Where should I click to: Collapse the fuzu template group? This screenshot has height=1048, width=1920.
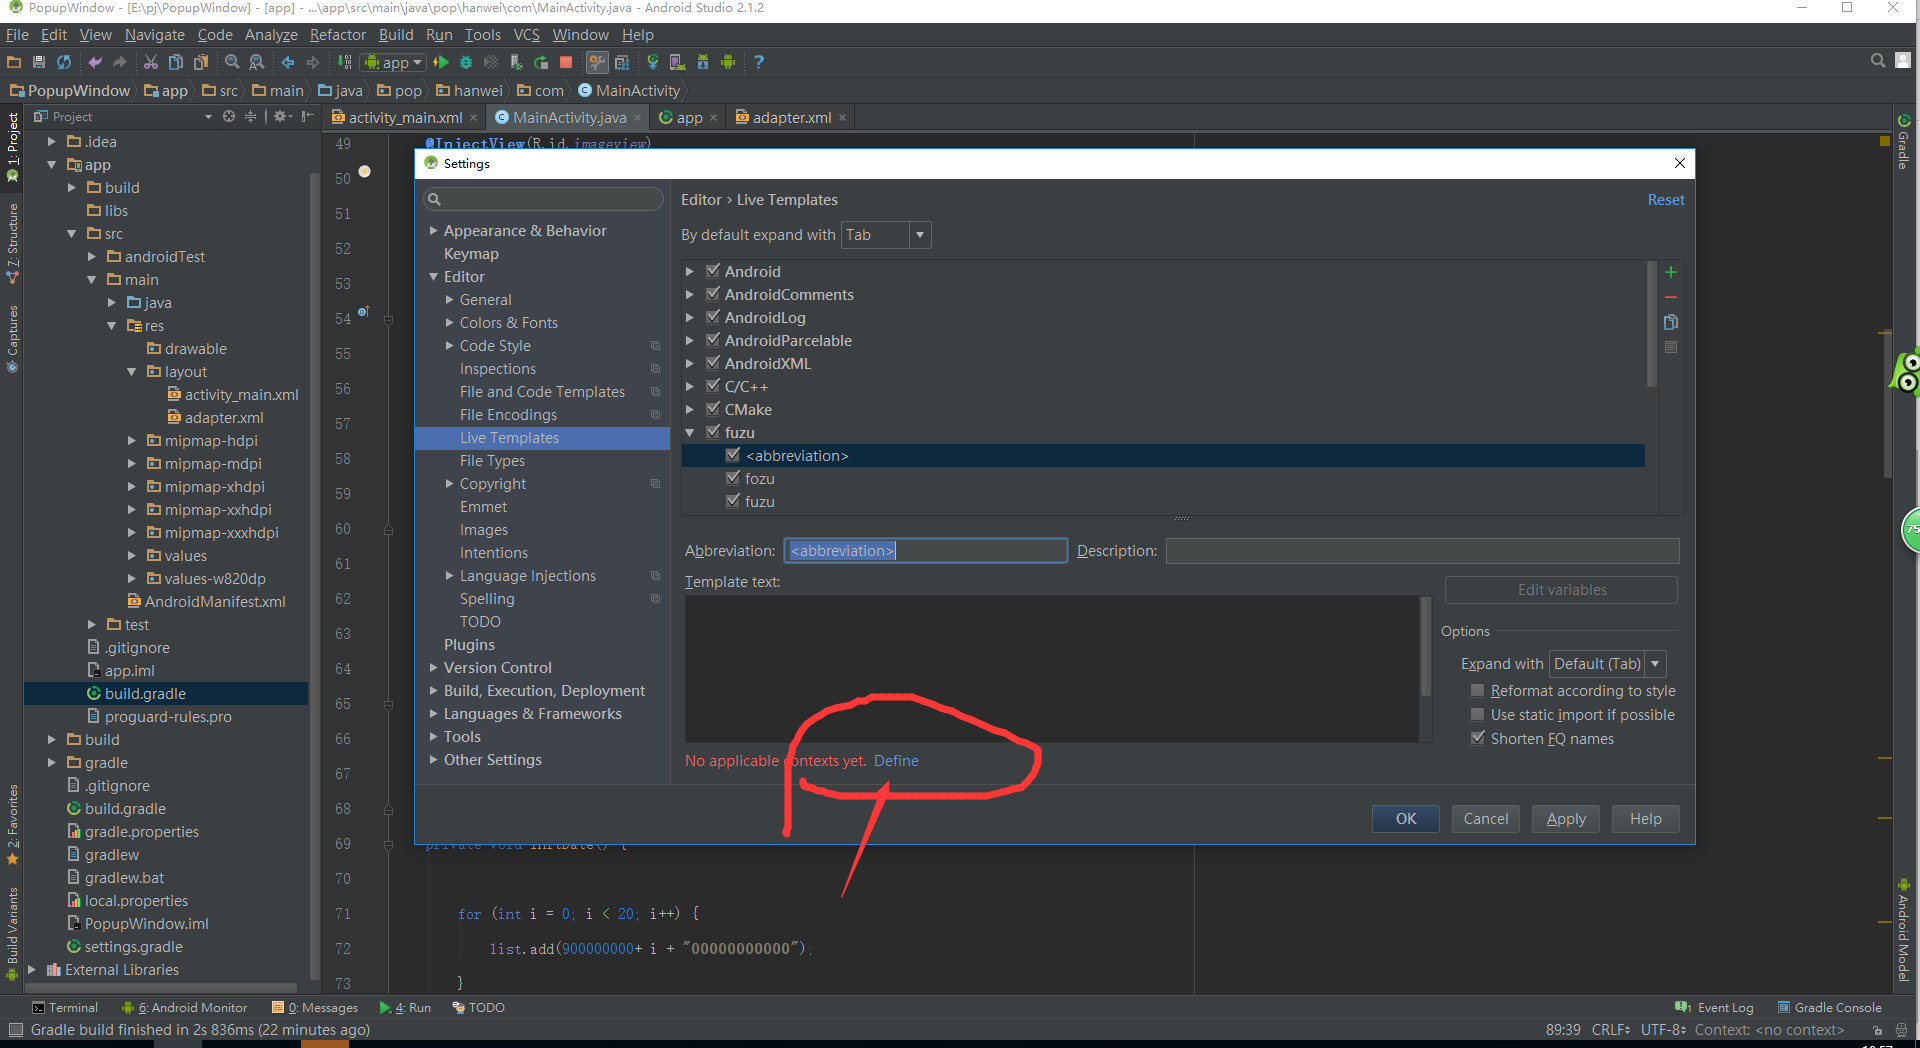pos(689,433)
